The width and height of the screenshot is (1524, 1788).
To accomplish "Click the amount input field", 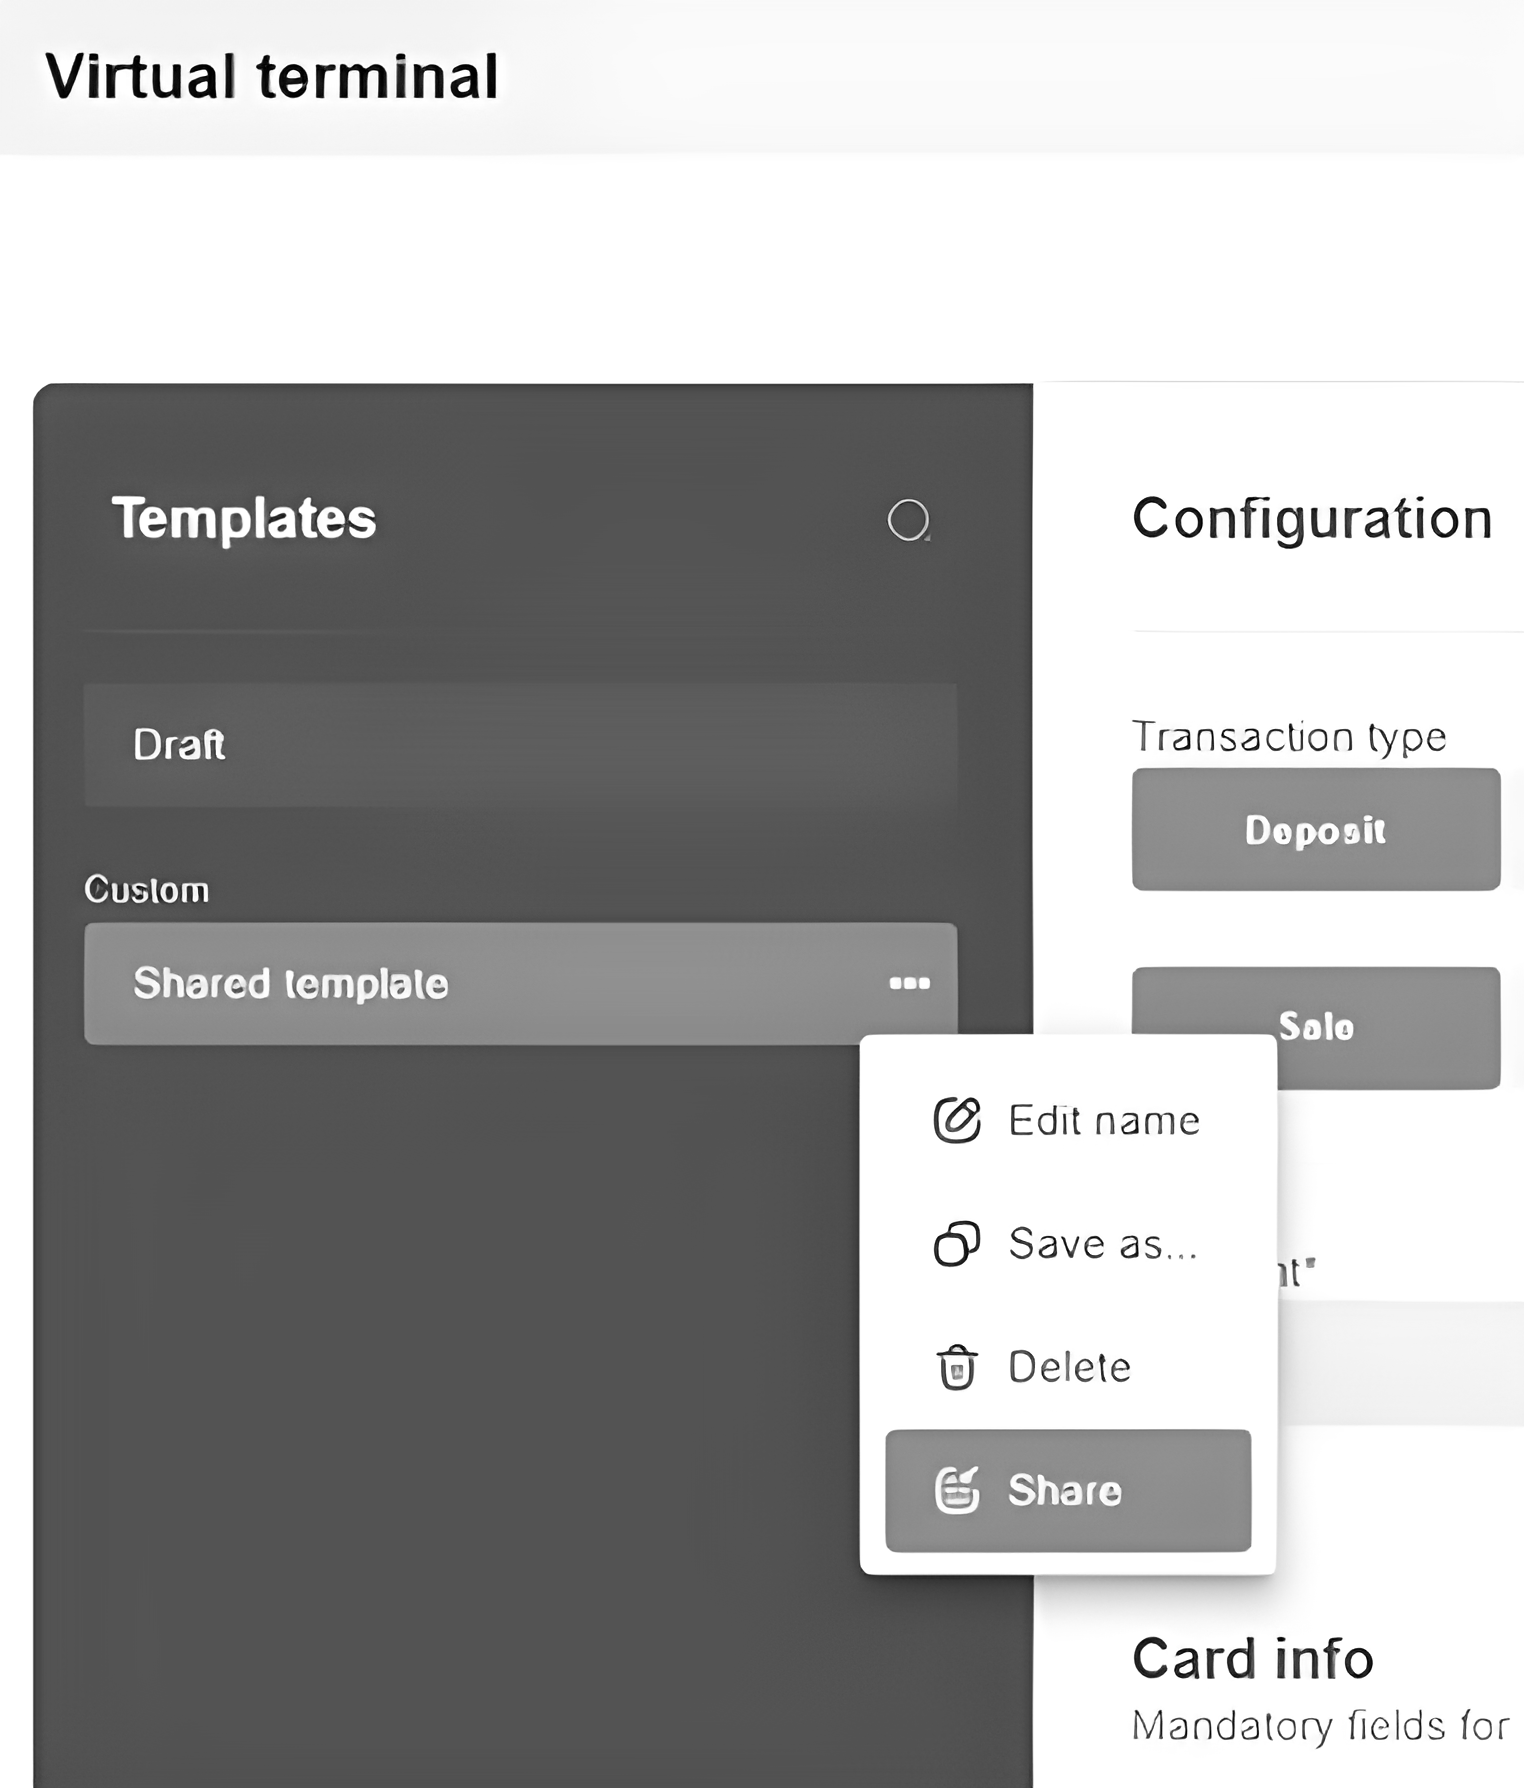I will click(1400, 1362).
